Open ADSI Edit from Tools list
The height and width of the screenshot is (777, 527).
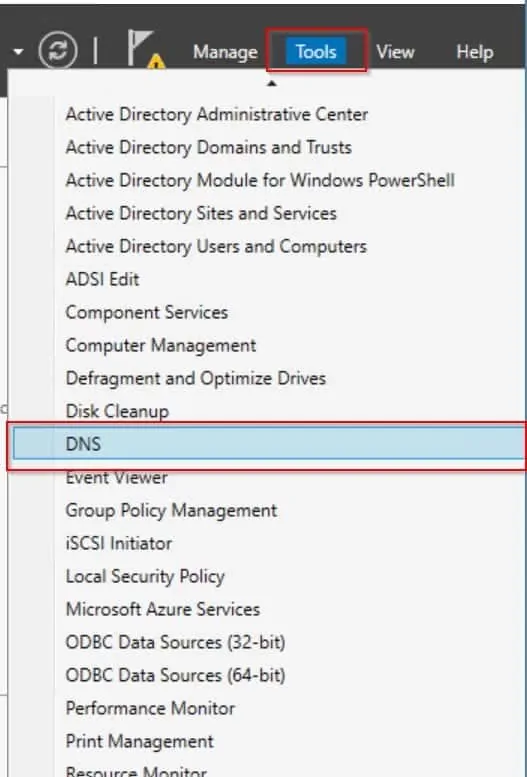pos(103,279)
